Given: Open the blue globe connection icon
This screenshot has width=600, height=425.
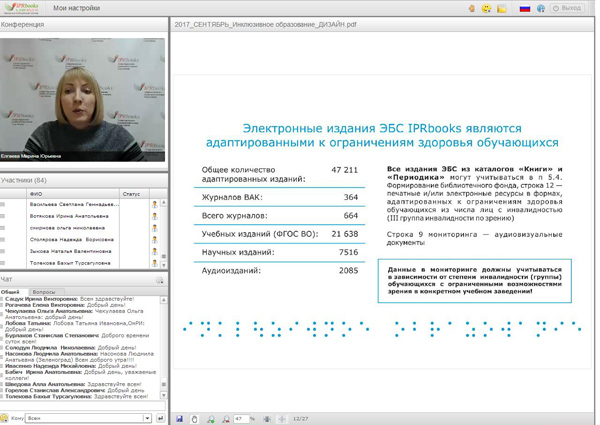Looking at the screenshot, I should [541, 8].
